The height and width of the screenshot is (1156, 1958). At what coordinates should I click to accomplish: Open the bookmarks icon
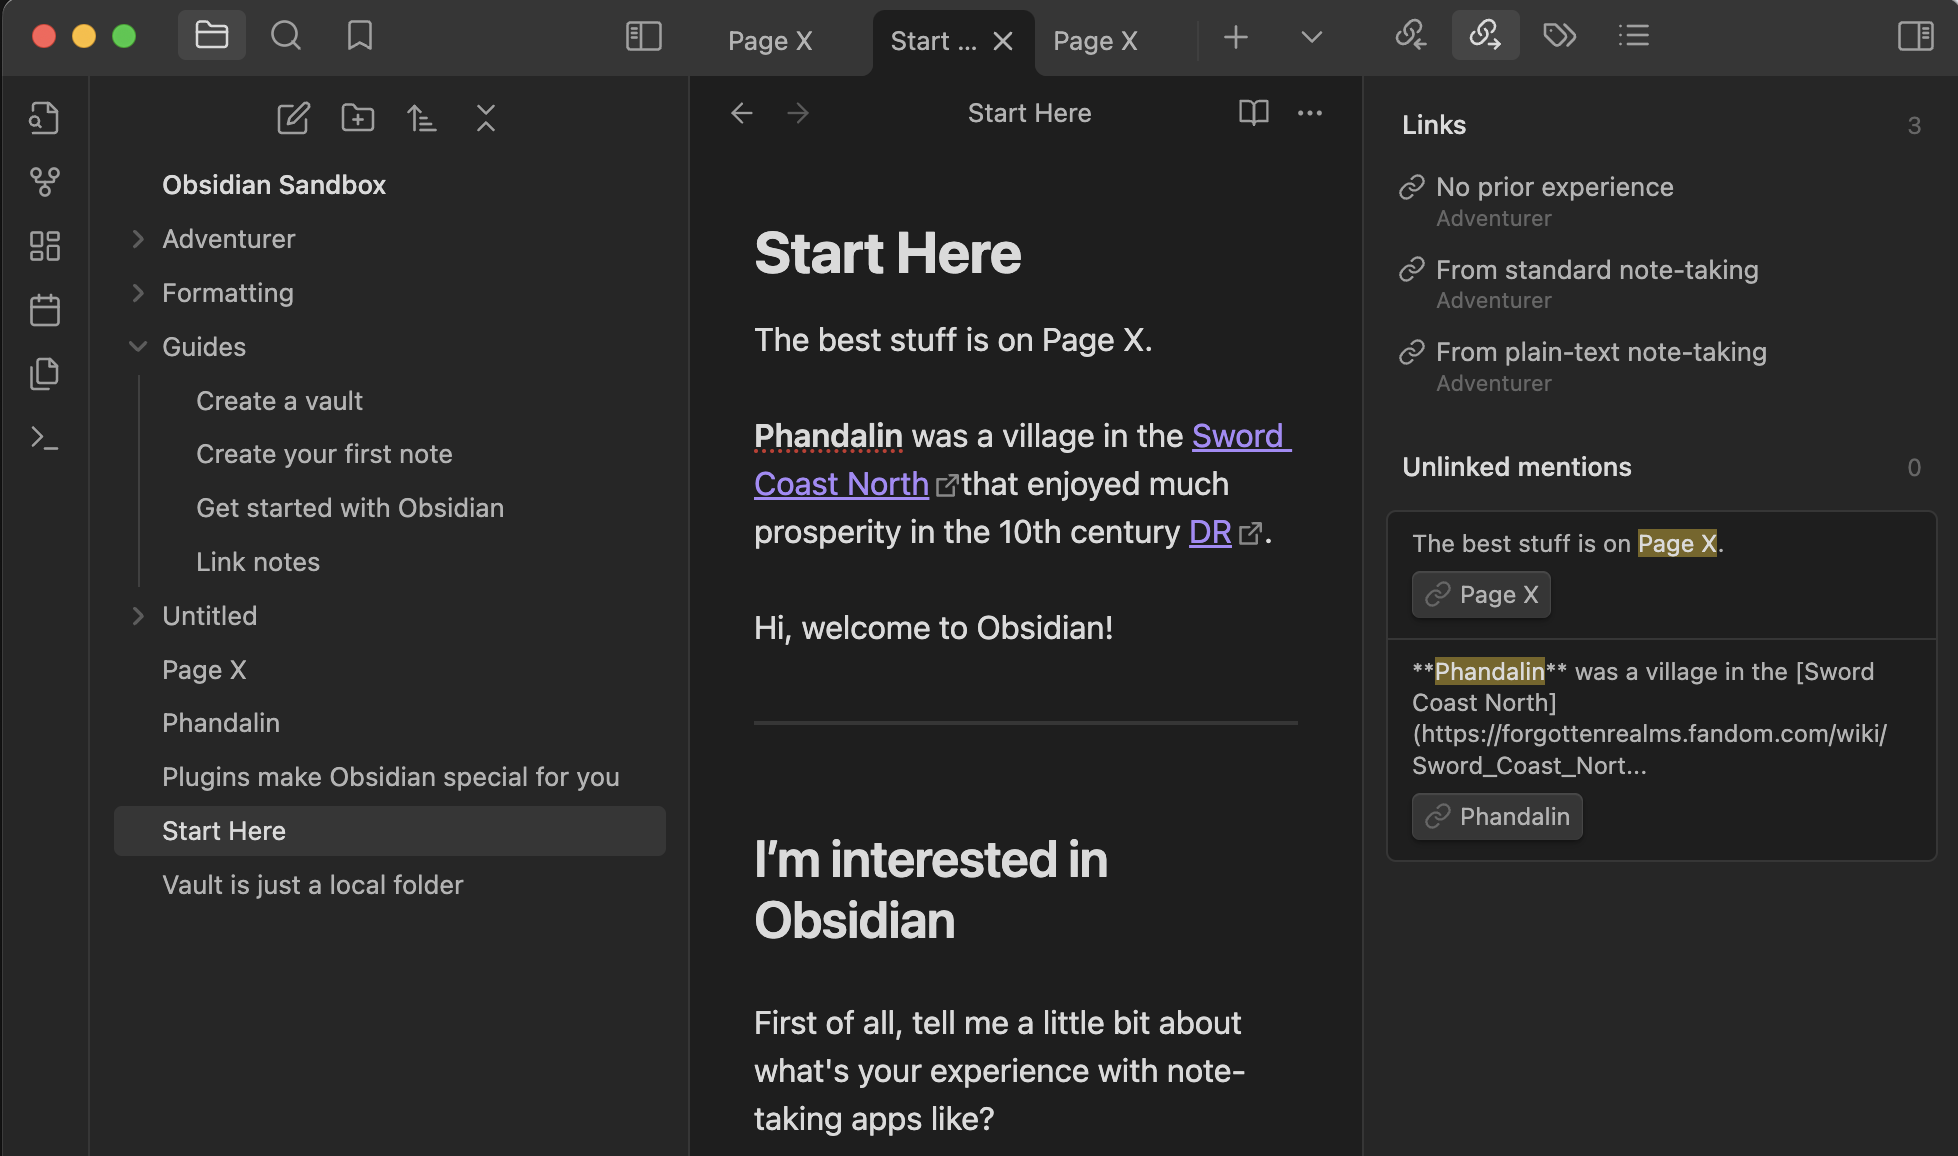(x=360, y=36)
